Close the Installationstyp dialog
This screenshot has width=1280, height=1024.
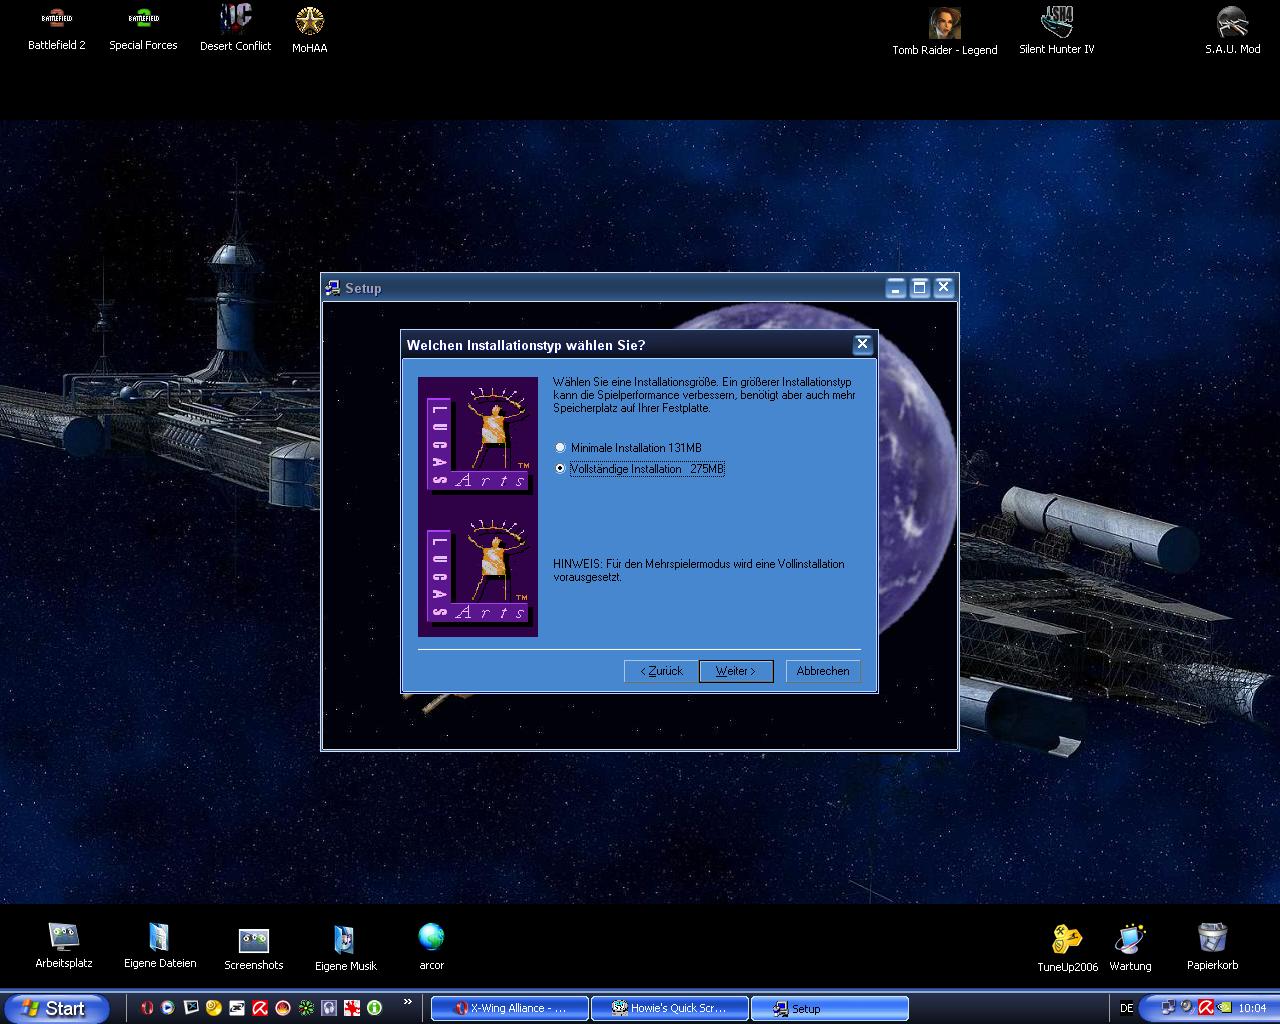pyautogui.click(x=862, y=344)
